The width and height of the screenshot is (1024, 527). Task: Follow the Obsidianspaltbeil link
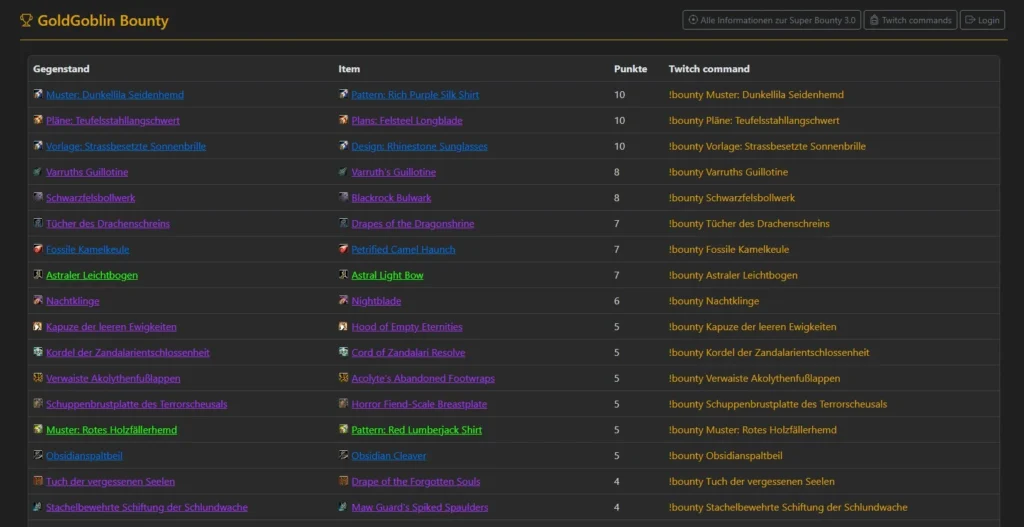click(x=84, y=456)
